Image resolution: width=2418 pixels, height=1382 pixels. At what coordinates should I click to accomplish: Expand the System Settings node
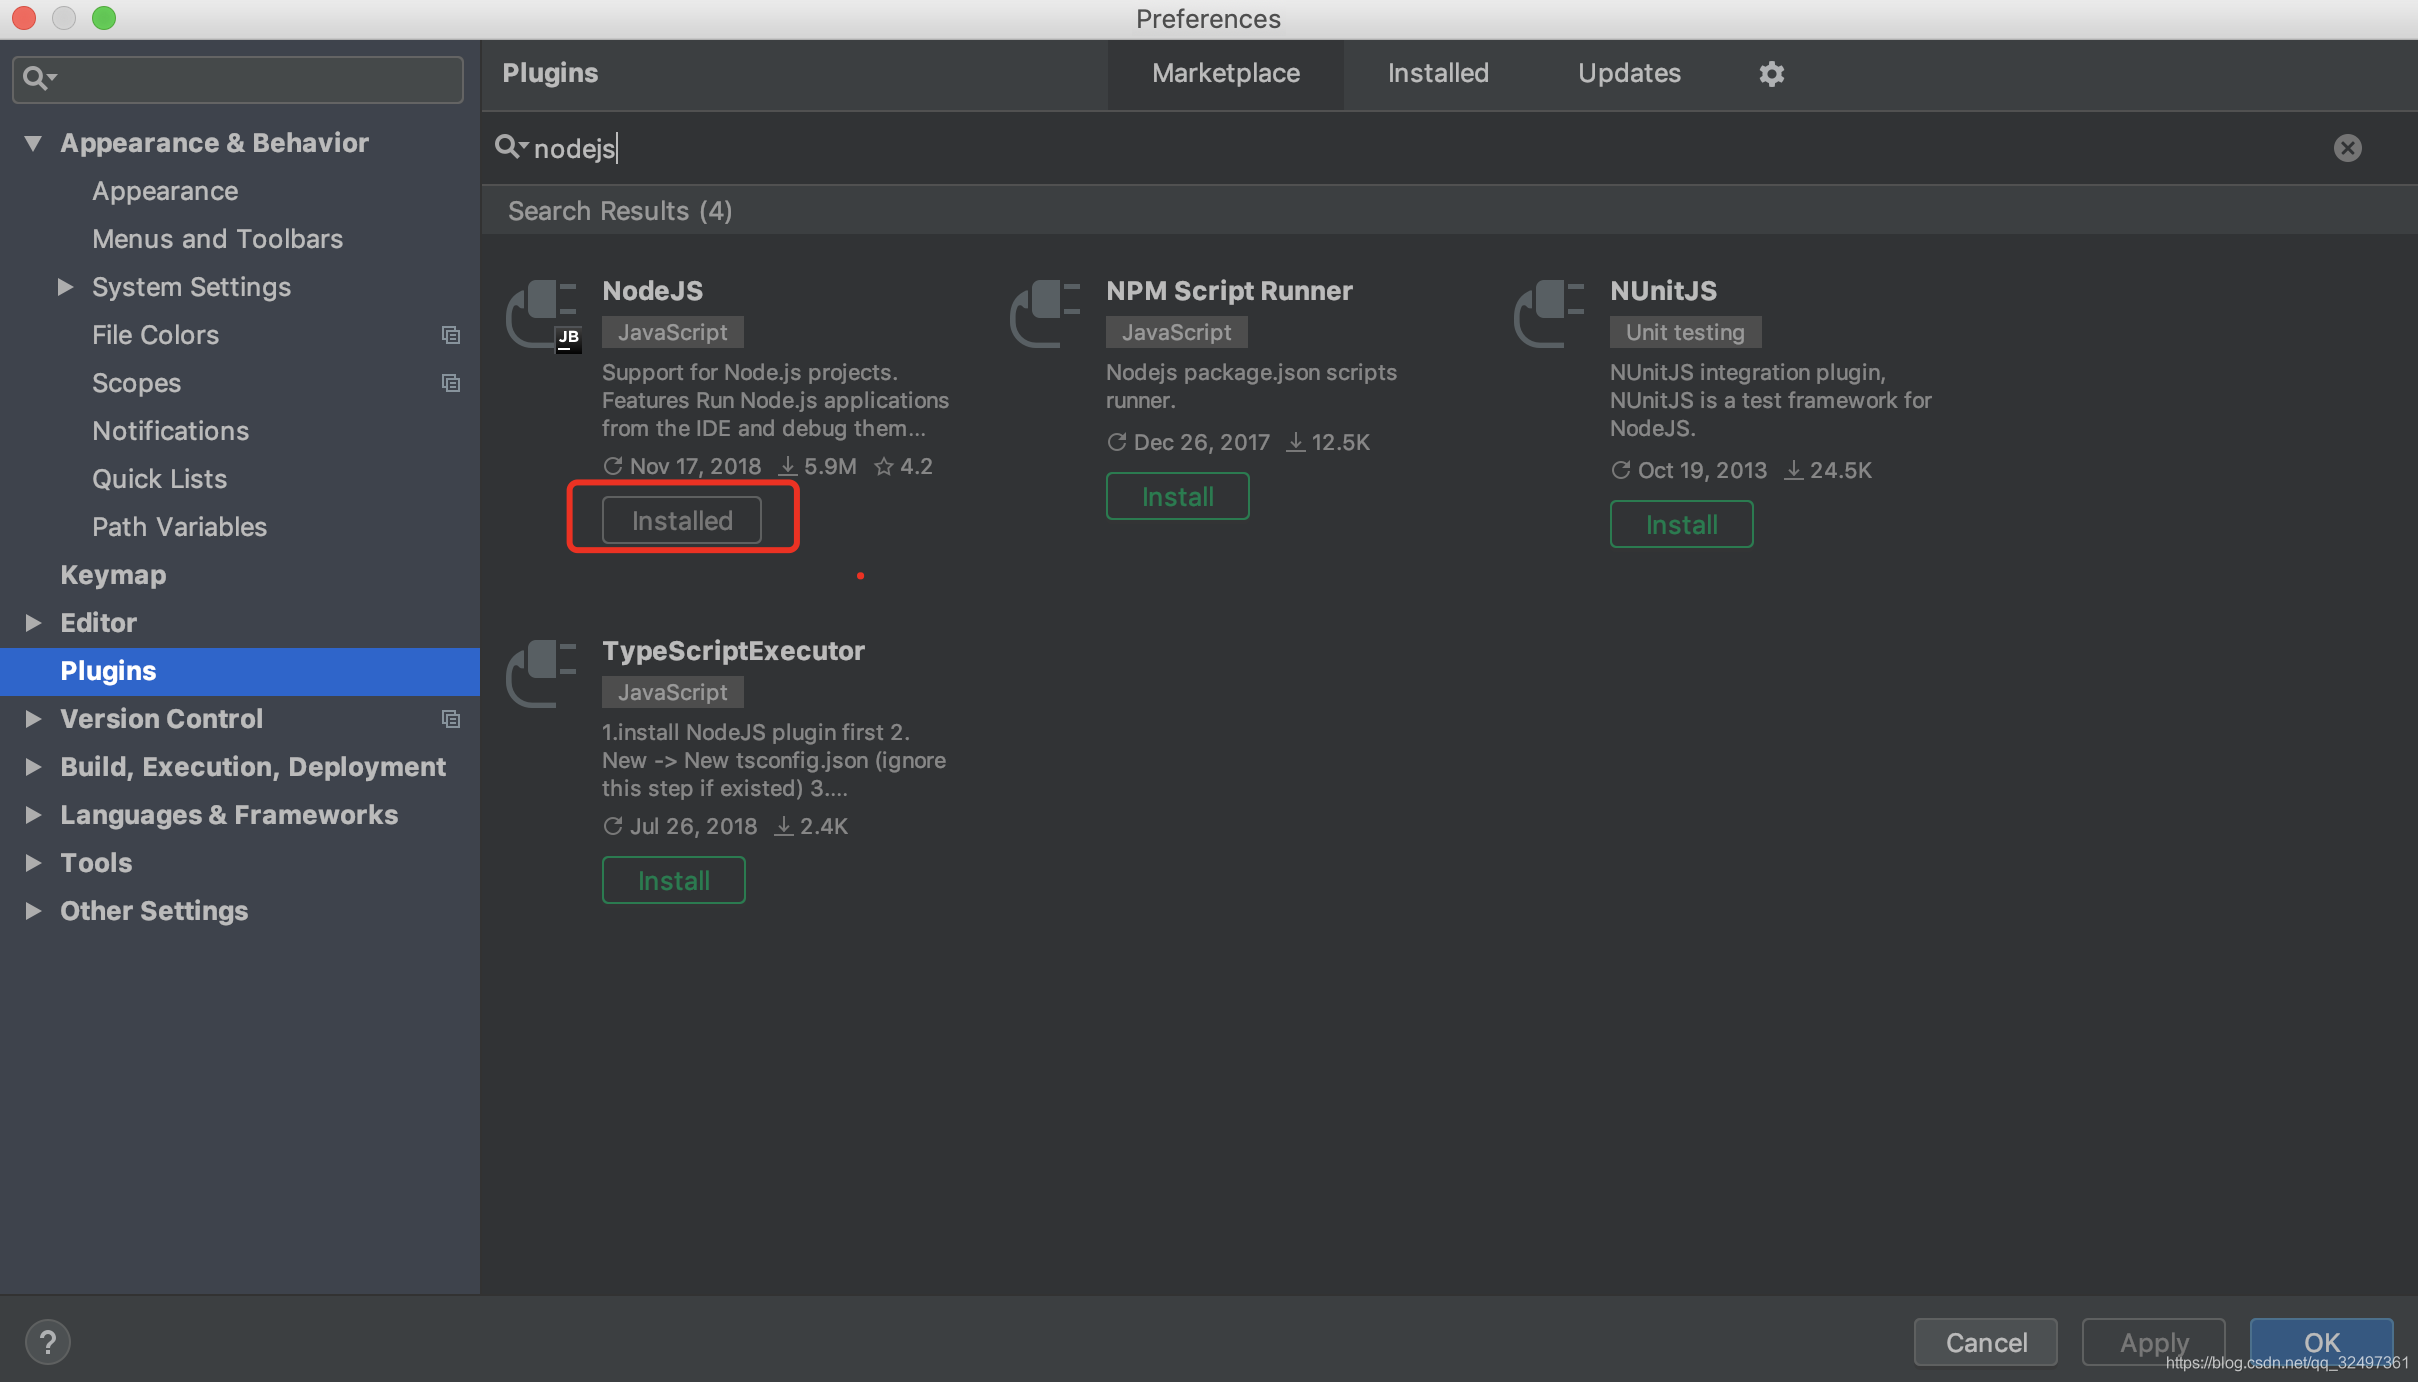[x=65, y=287]
